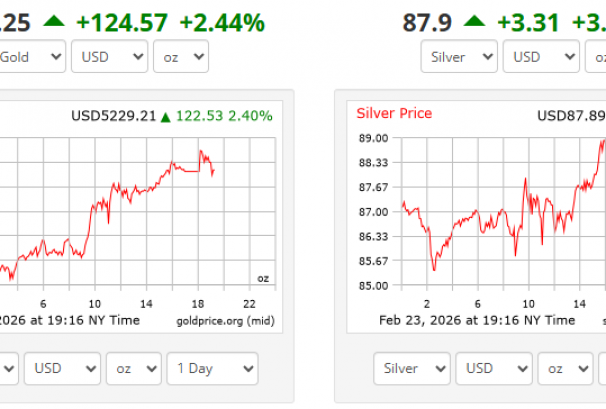Expand the USD dropdown below the gold chart
Image resolution: width=606 pixels, height=409 pixels.
[x=63, y=368]
